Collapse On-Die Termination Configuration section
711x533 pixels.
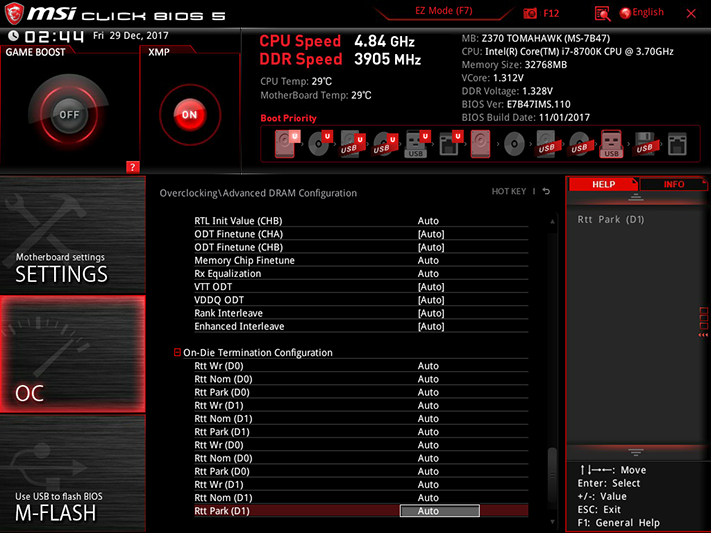(x=177, y=352)
